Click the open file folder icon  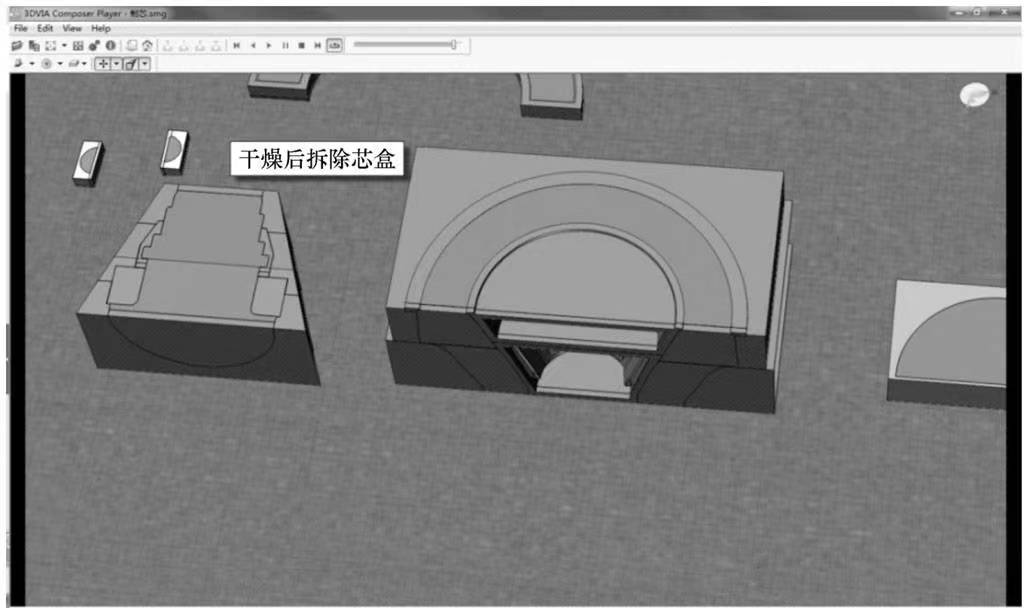pyautogui.click(x=16, y=45)
